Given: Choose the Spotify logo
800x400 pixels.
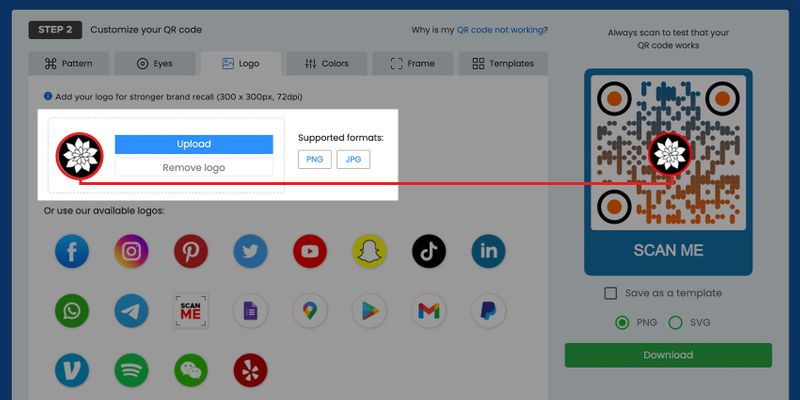Looking at the screenshot, I should [x=131, y=370].
